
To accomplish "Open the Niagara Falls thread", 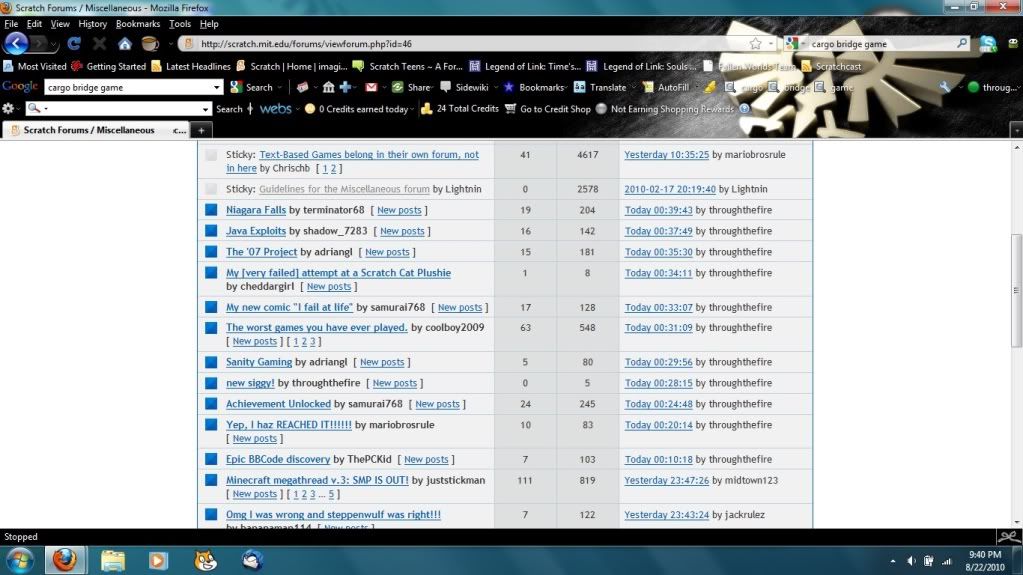I will tap(256, 210).
